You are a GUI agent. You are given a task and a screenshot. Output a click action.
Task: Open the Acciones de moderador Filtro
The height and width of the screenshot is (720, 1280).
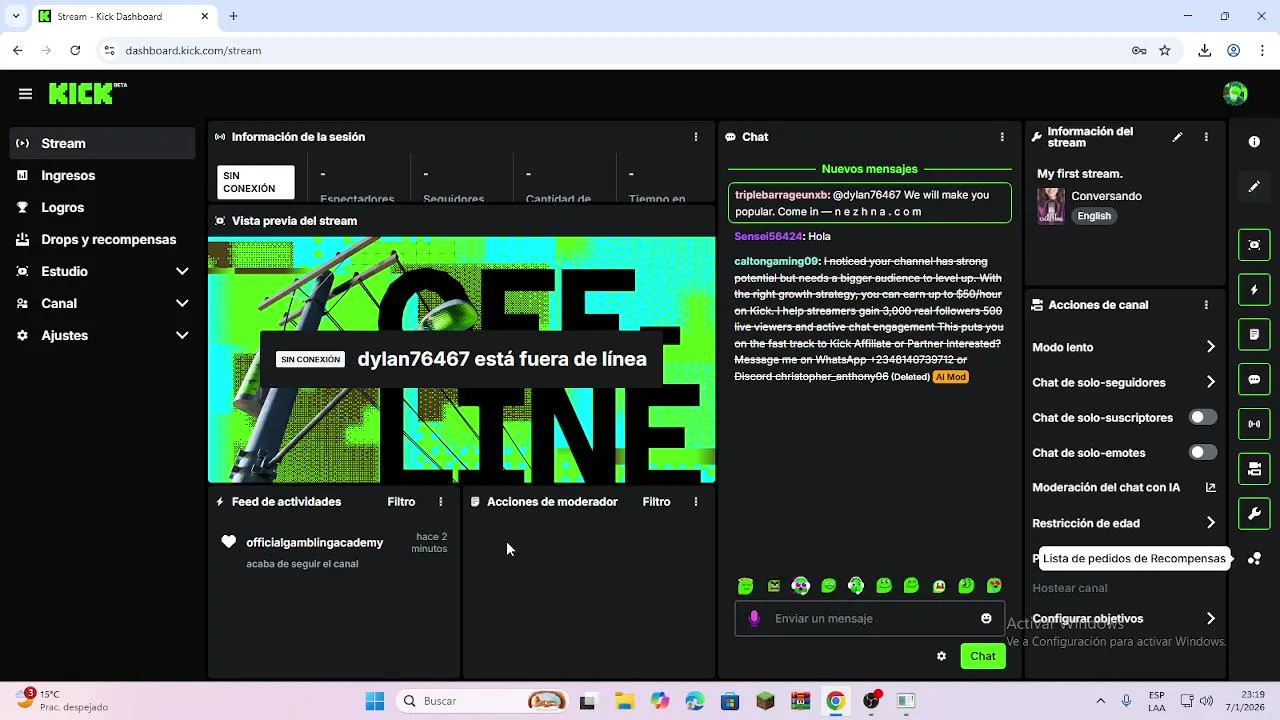(656, 502)
